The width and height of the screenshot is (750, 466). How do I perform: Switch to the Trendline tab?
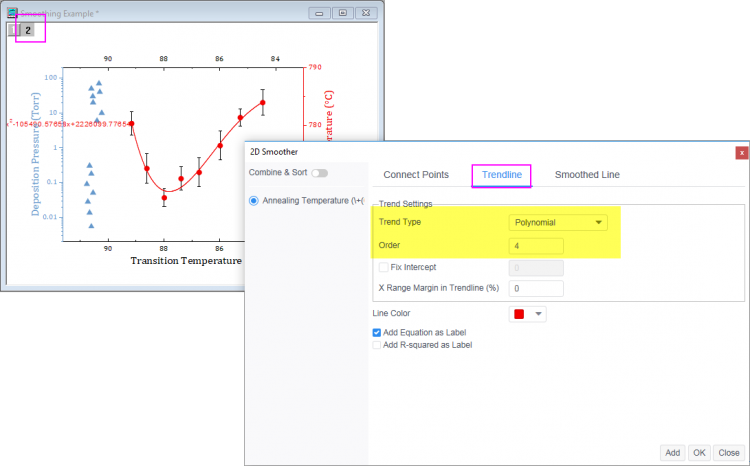(x=502, y=175)
